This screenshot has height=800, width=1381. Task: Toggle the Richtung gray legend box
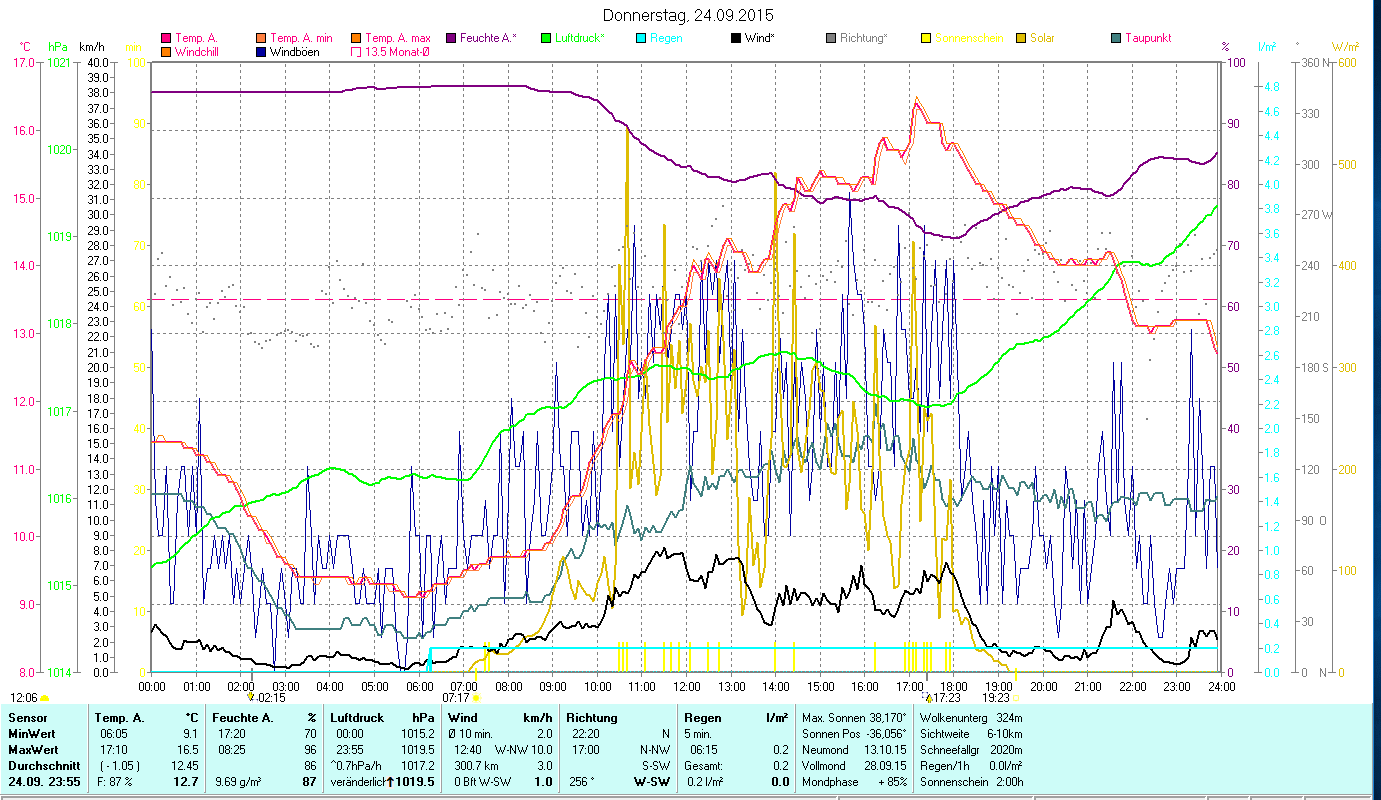tap(831, 38)
